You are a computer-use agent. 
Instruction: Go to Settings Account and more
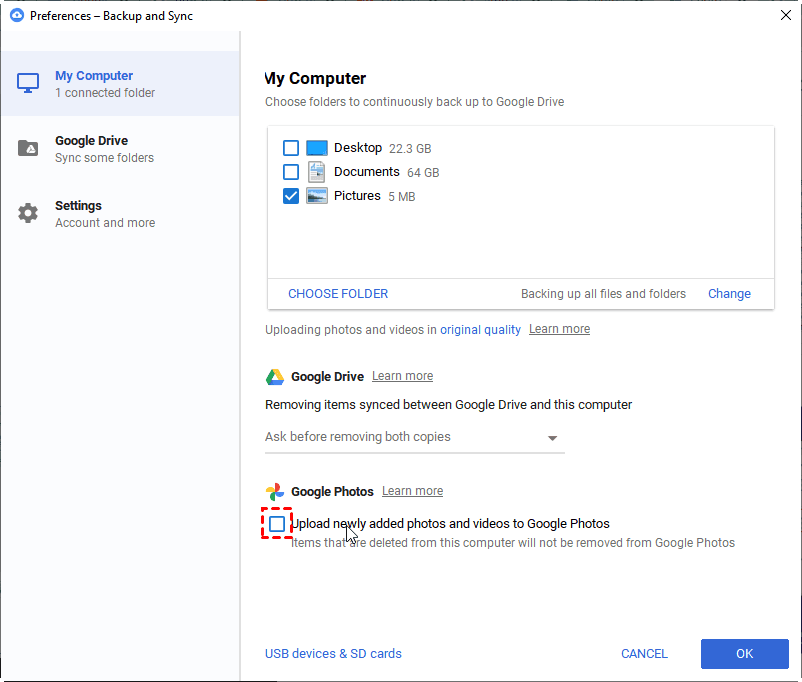[x=121, y=213]
